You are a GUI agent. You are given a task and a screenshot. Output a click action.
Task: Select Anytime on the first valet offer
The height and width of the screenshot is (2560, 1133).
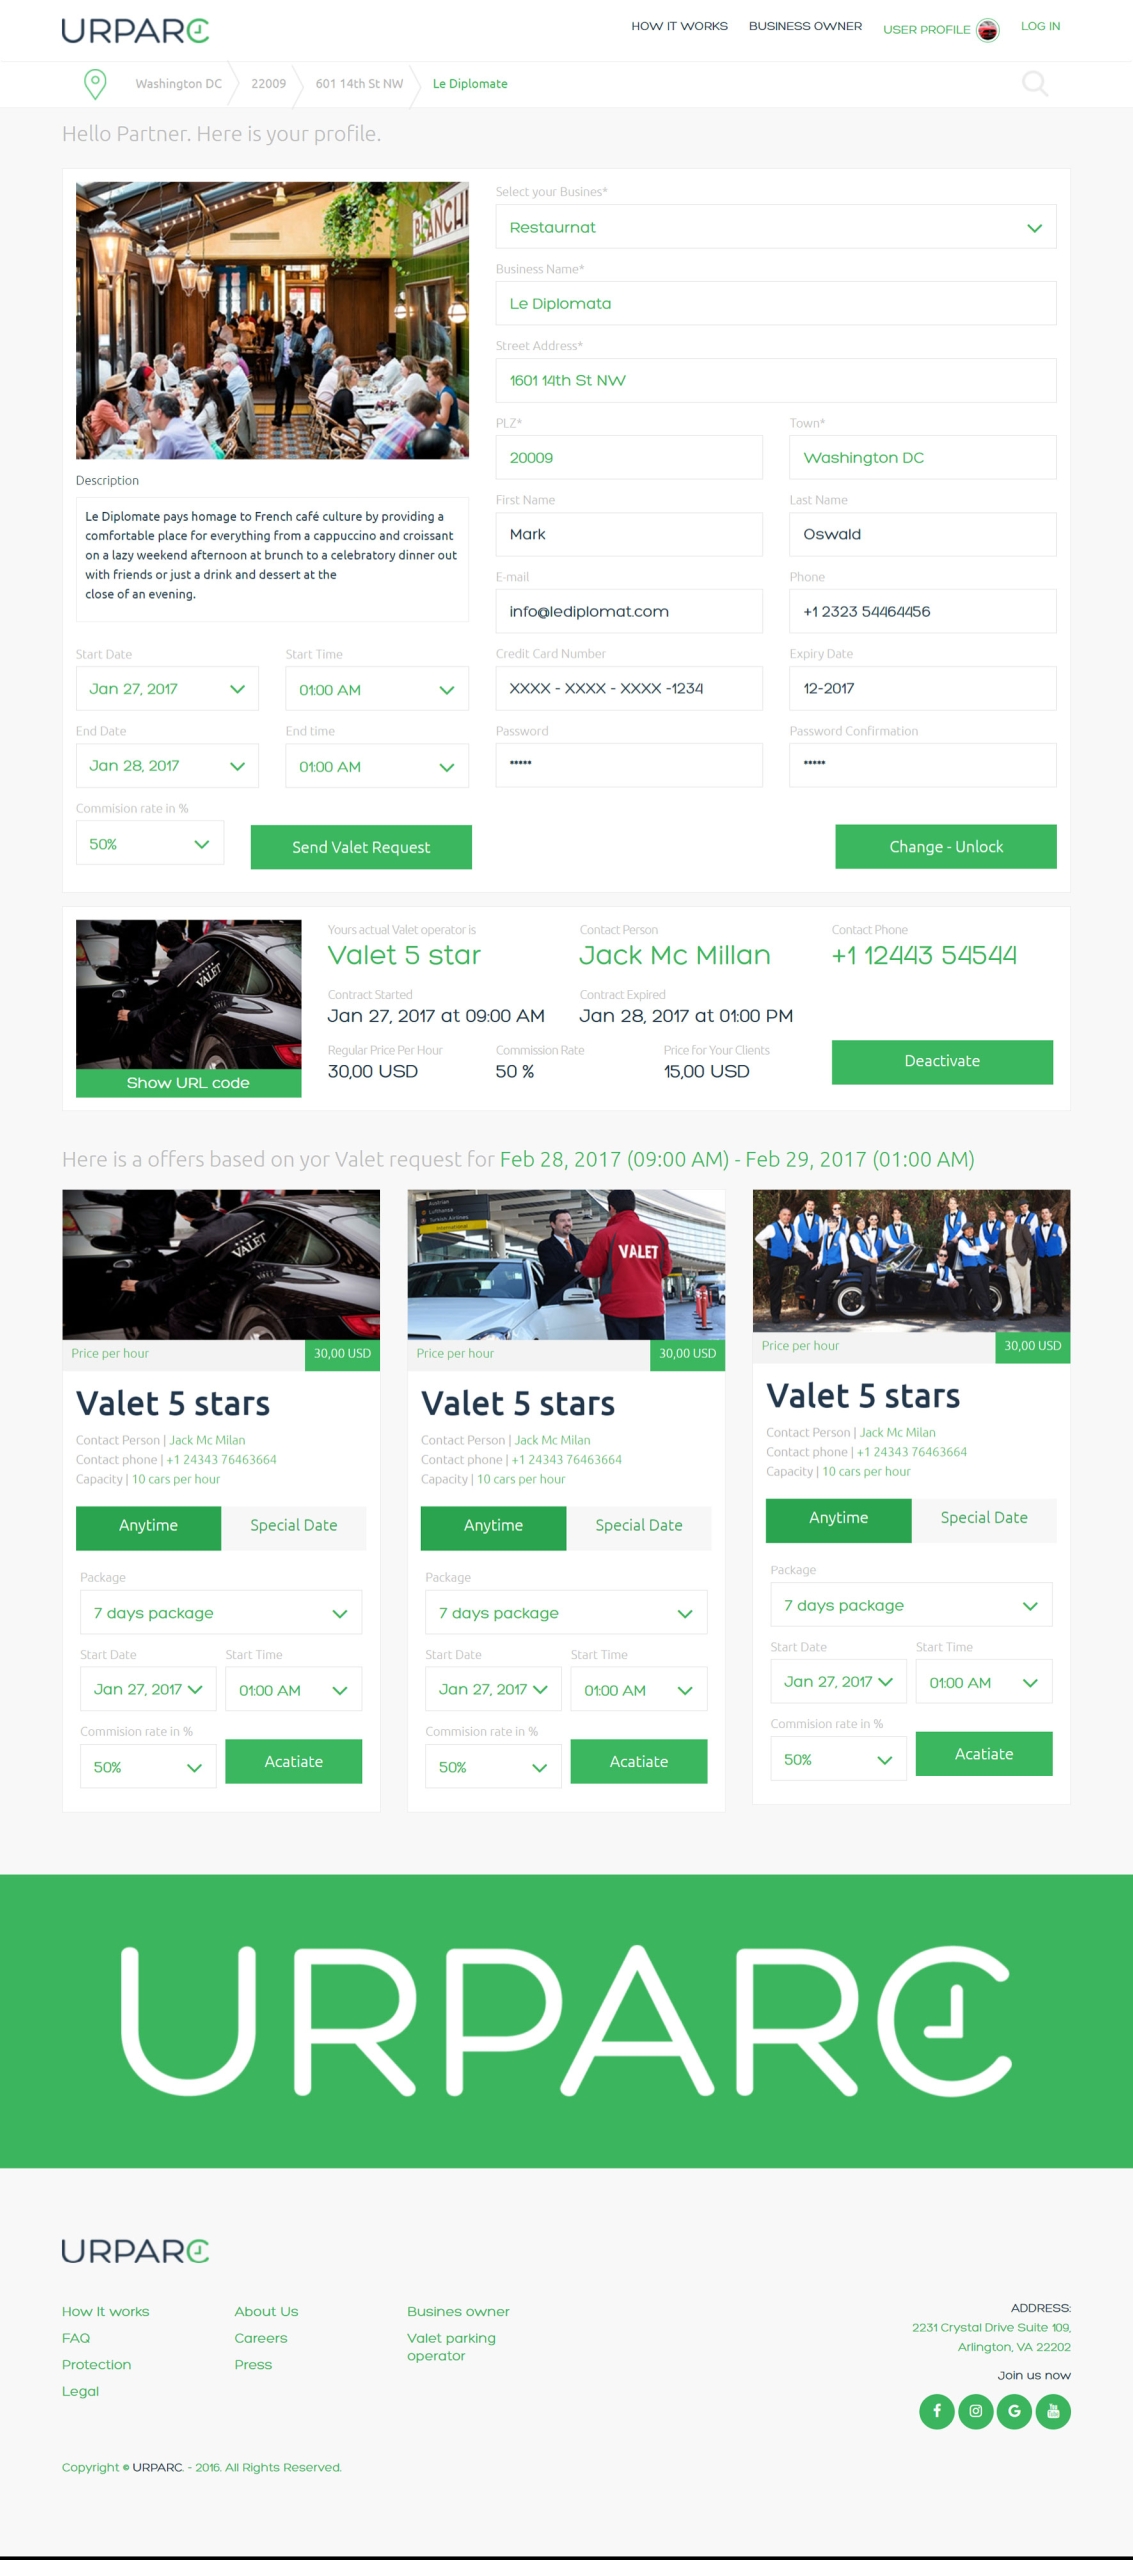coord(148,1526)
